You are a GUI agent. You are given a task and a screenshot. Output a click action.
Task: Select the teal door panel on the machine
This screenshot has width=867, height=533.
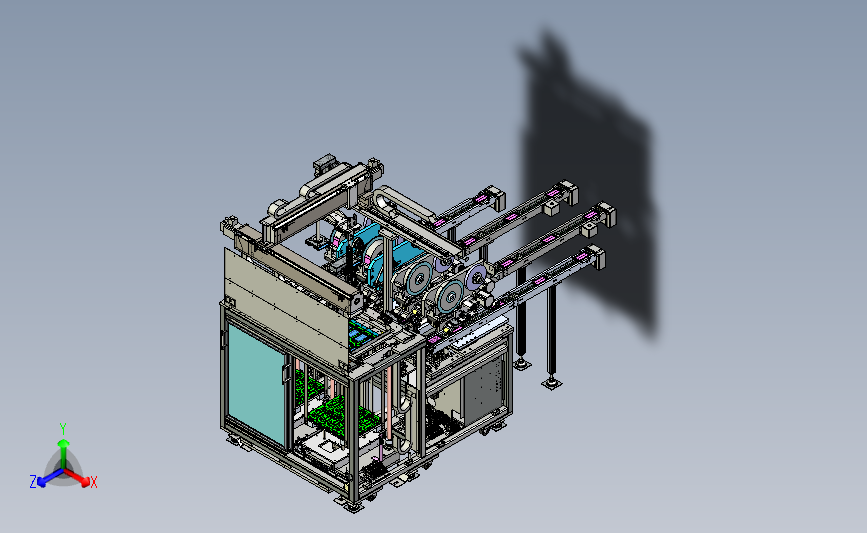pos(255,384)
